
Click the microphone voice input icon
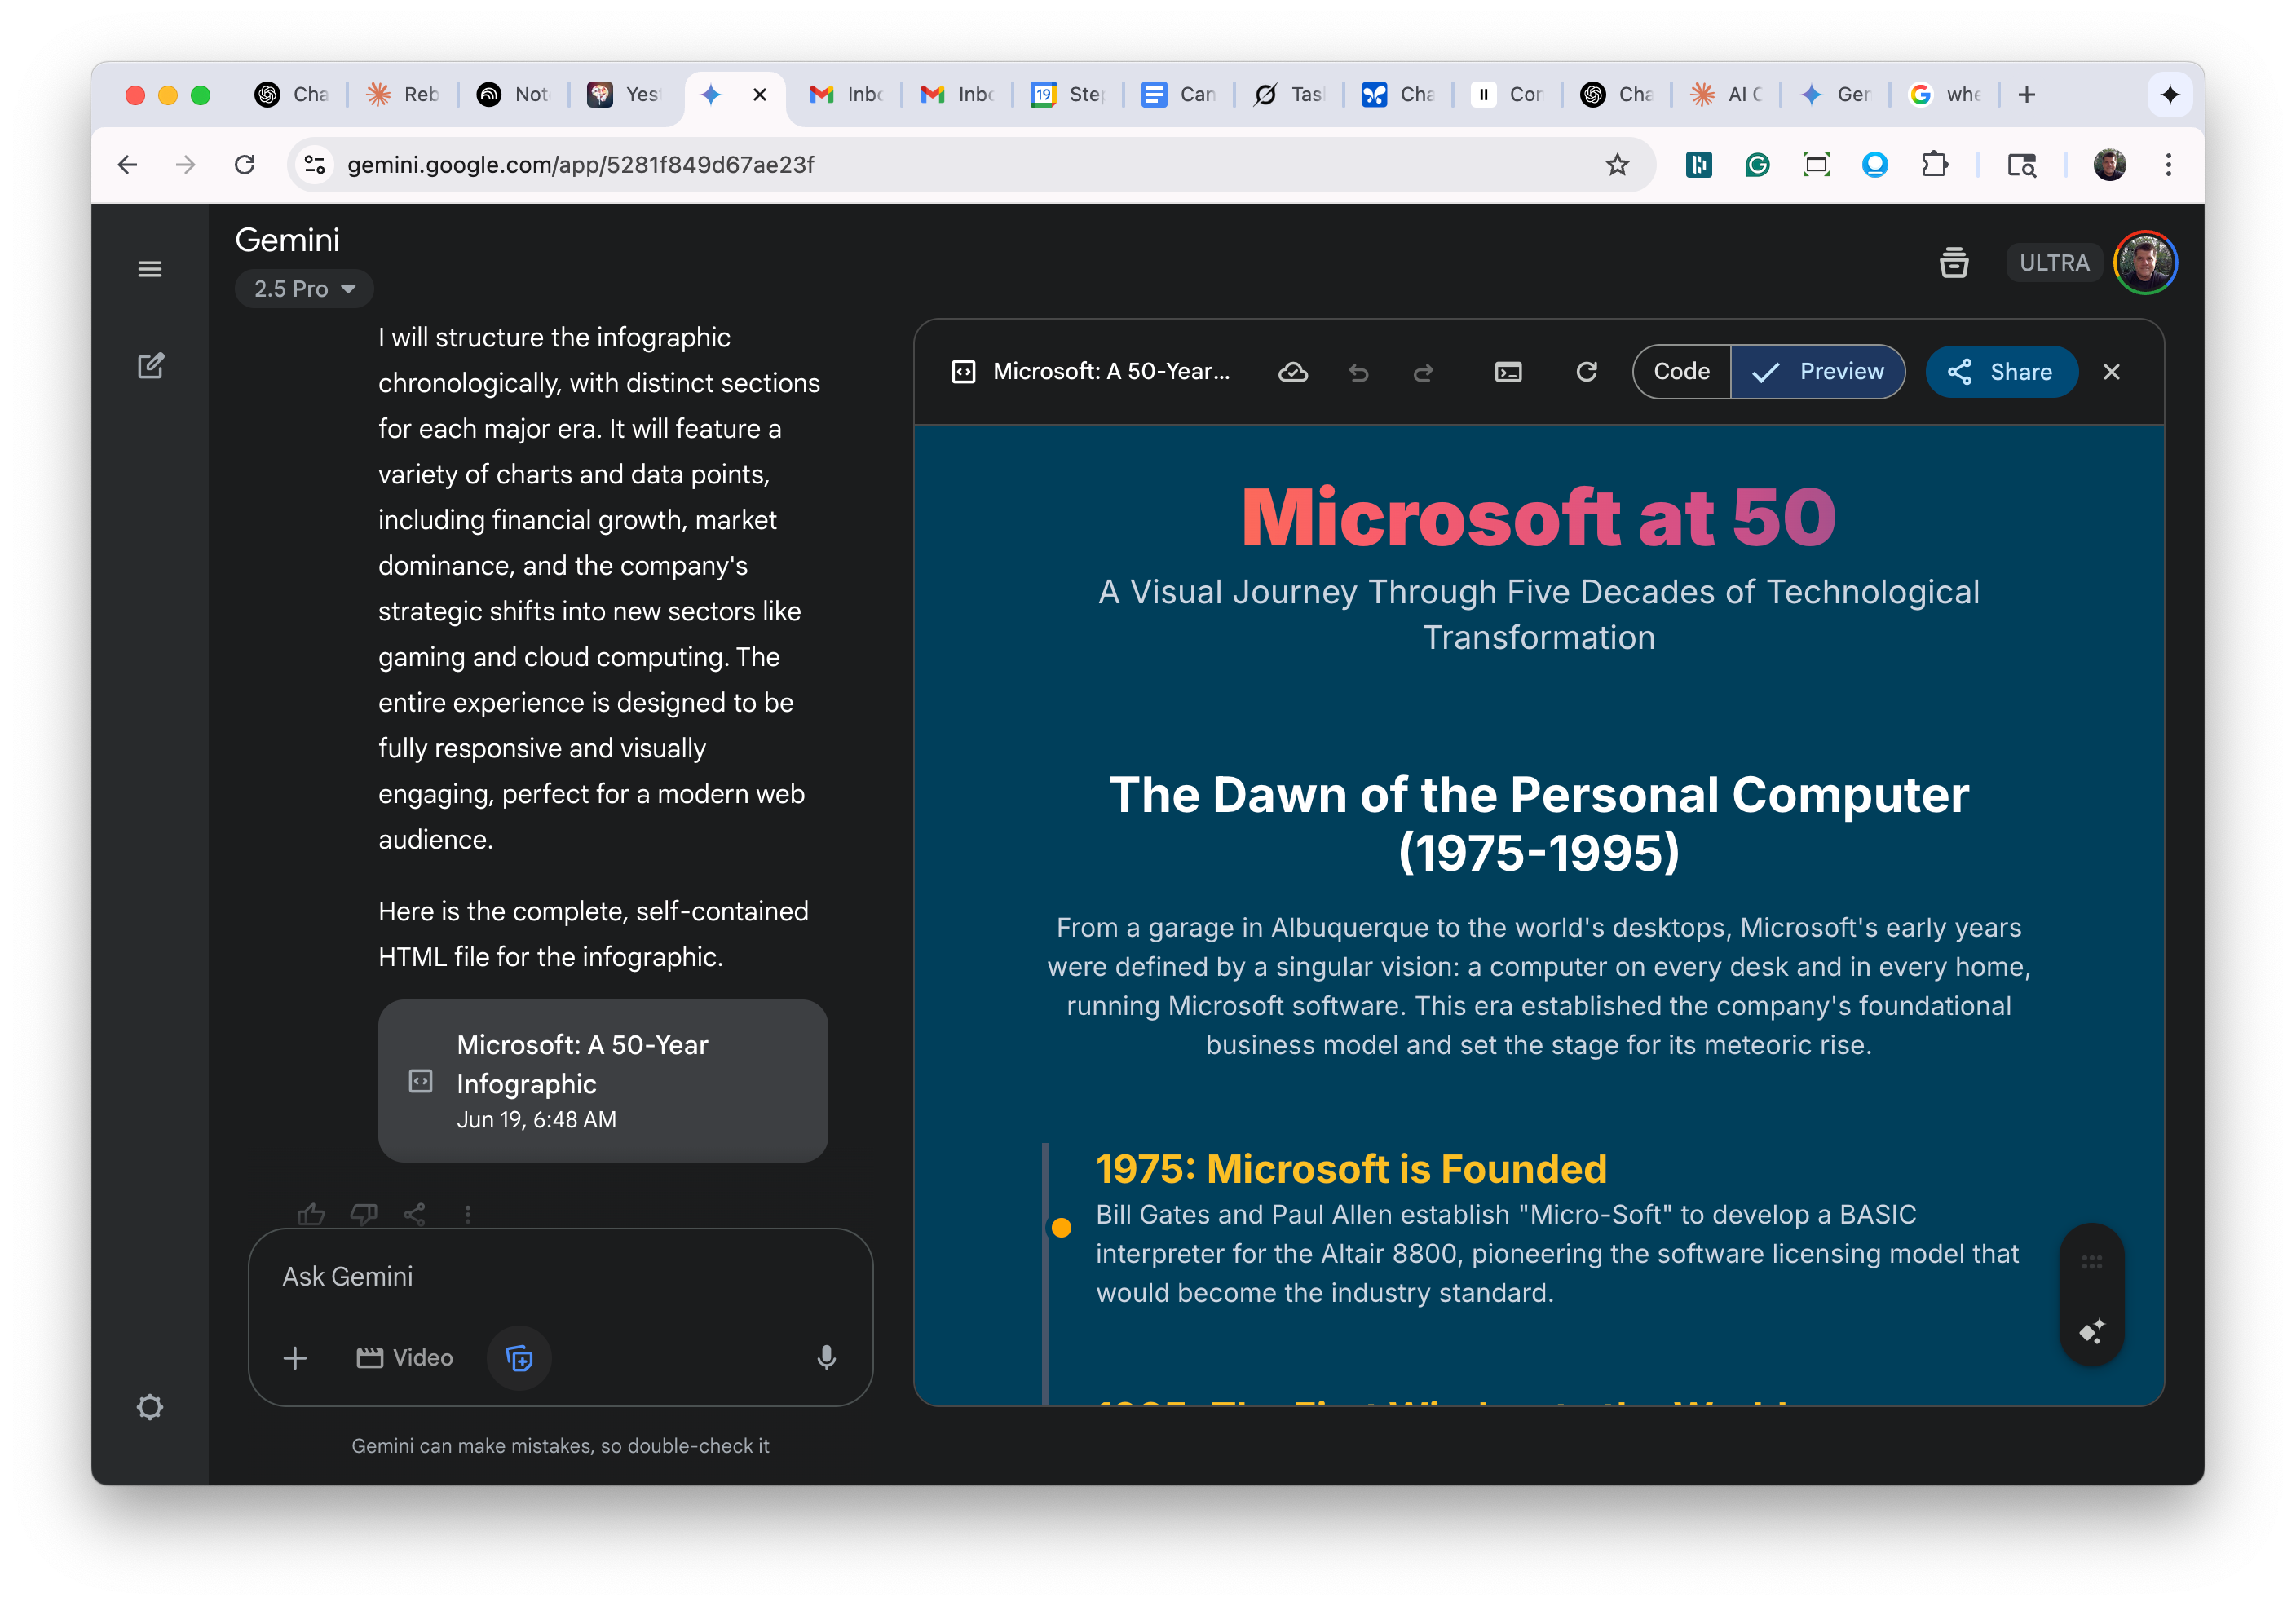tap(826, 1358)
